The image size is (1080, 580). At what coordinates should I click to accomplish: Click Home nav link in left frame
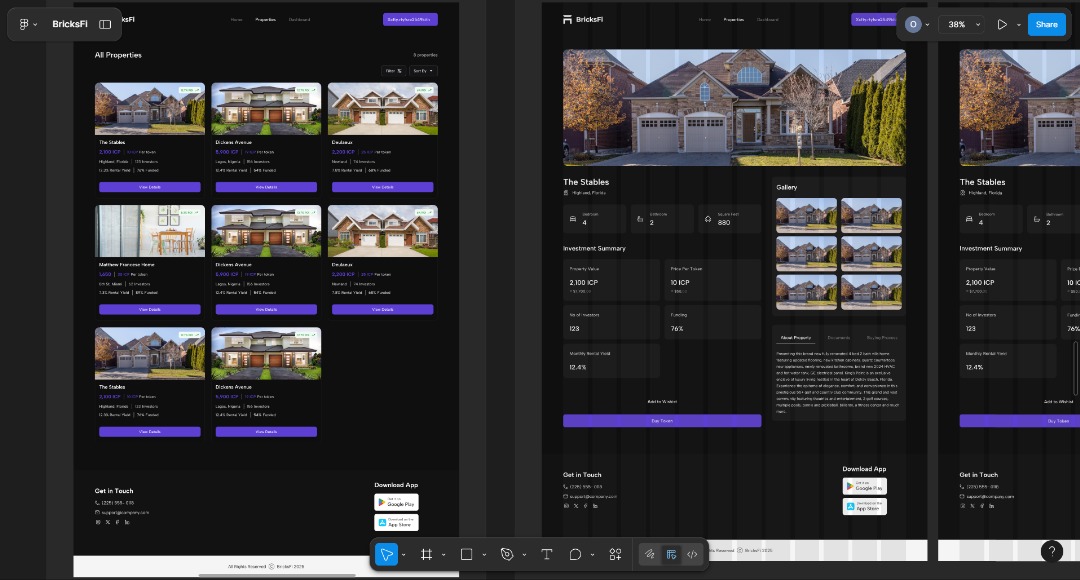click(236, 19)
